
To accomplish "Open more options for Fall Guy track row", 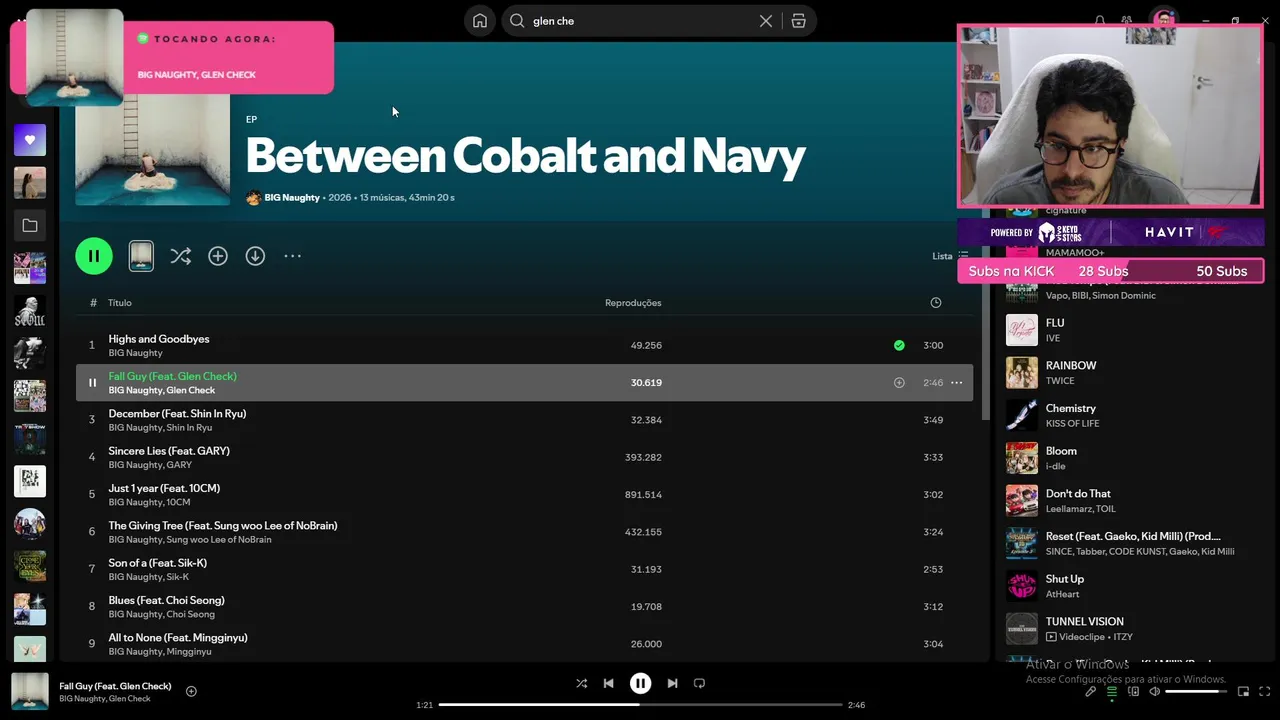I will tap(956, 383).
